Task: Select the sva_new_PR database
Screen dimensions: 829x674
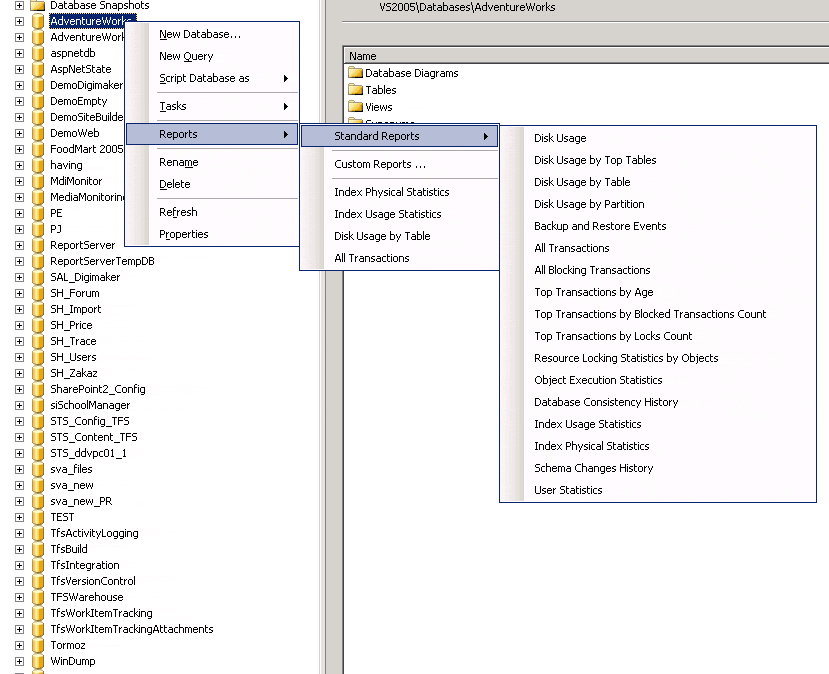Action: click(x=81, y=501)
